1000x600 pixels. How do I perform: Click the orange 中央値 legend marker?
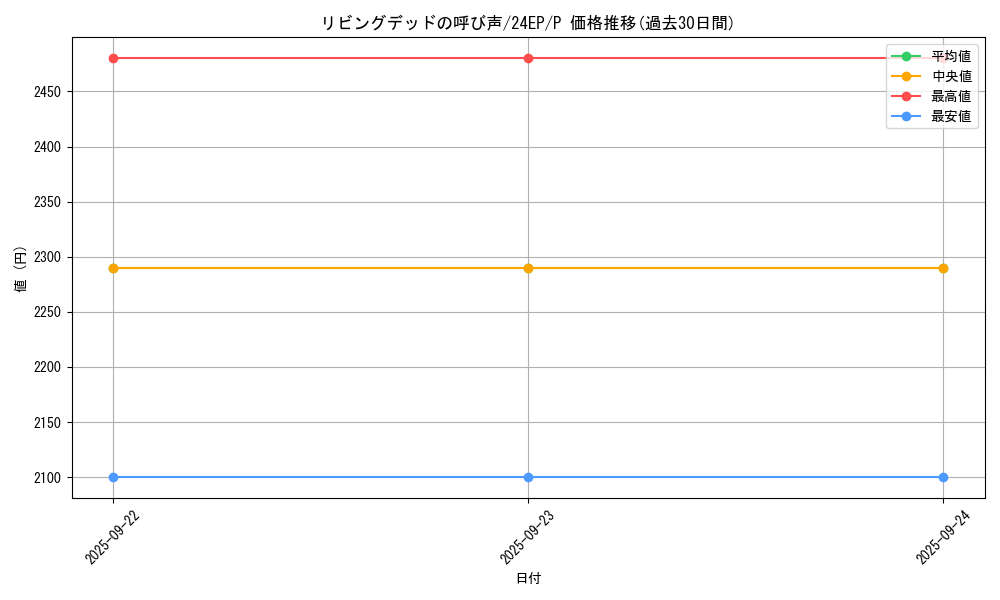tap(906, 76)
